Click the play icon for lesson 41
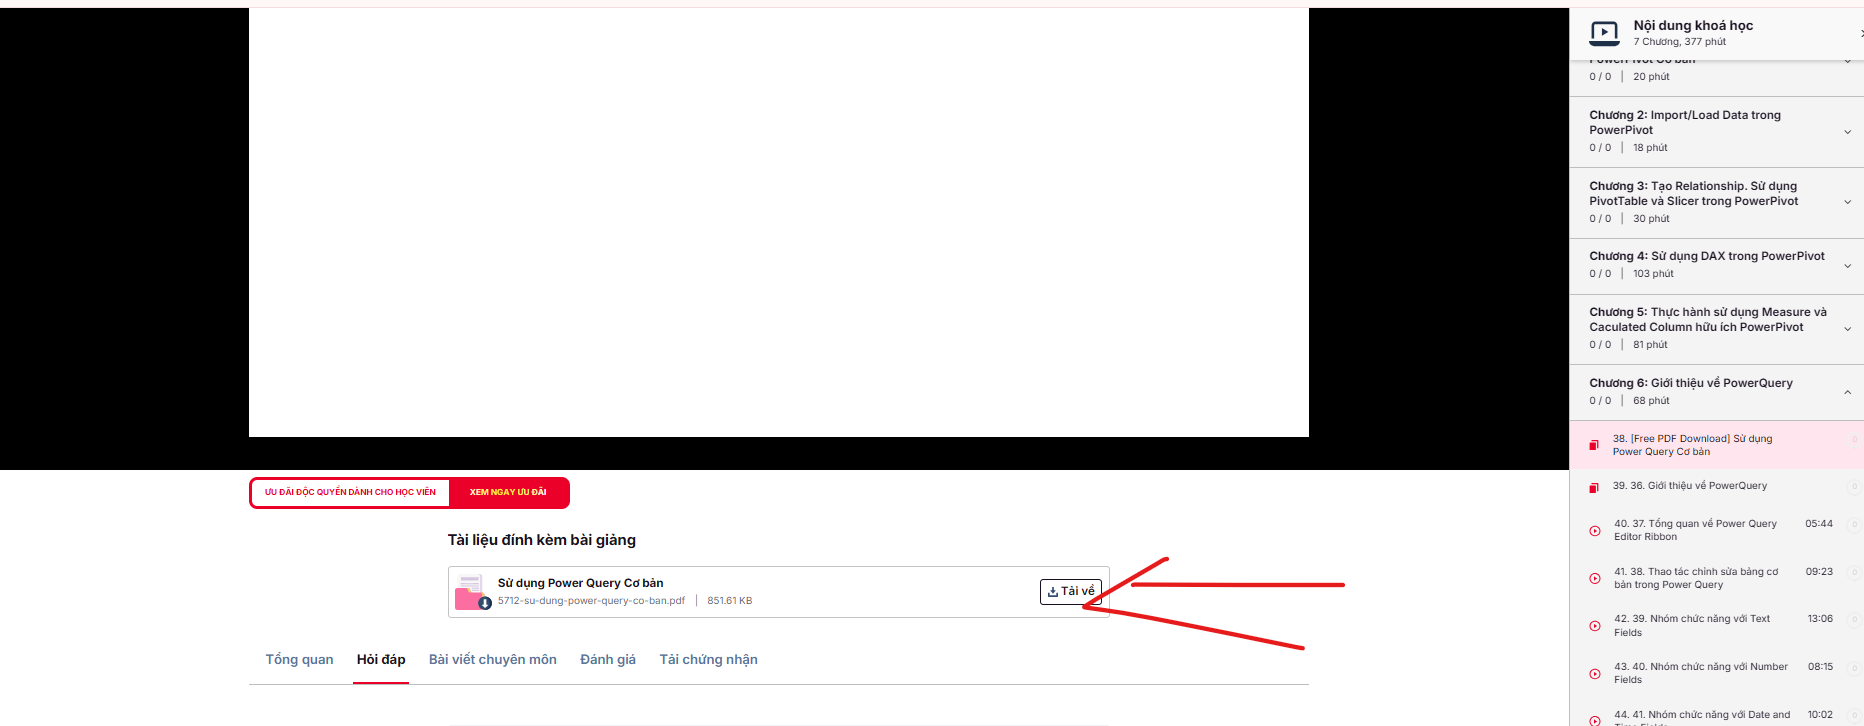Viewport: 1864px width, 726px height. point(1595,578)
